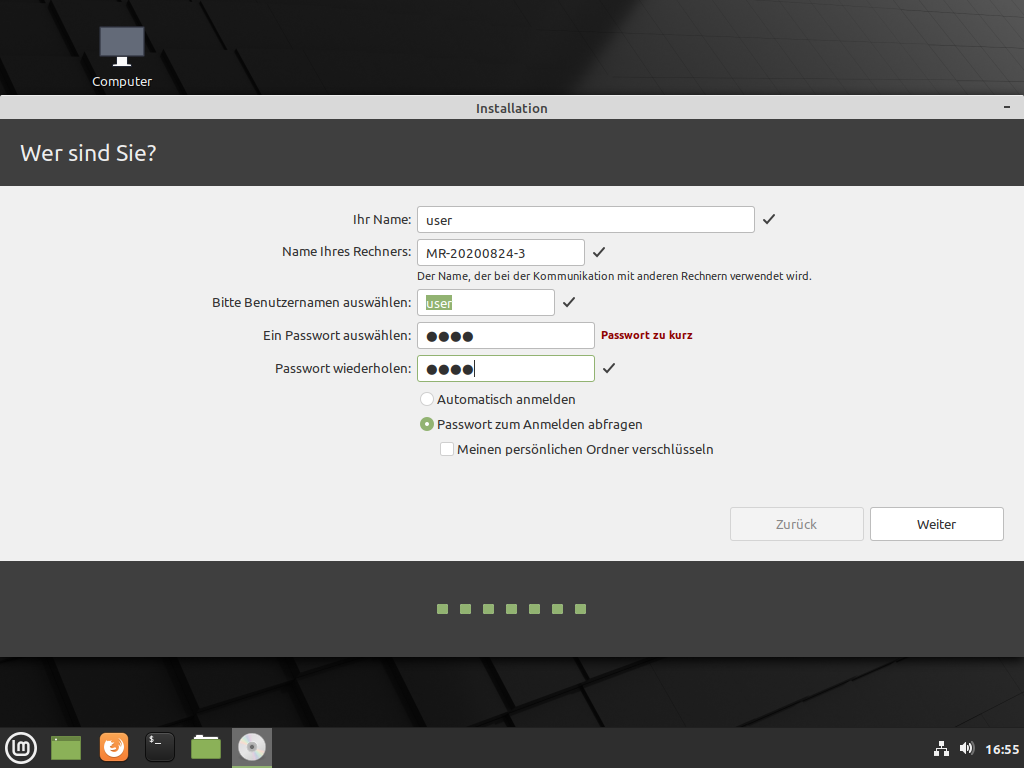
Task: Click the volume speaker tray icon
Action: (966, 748)
